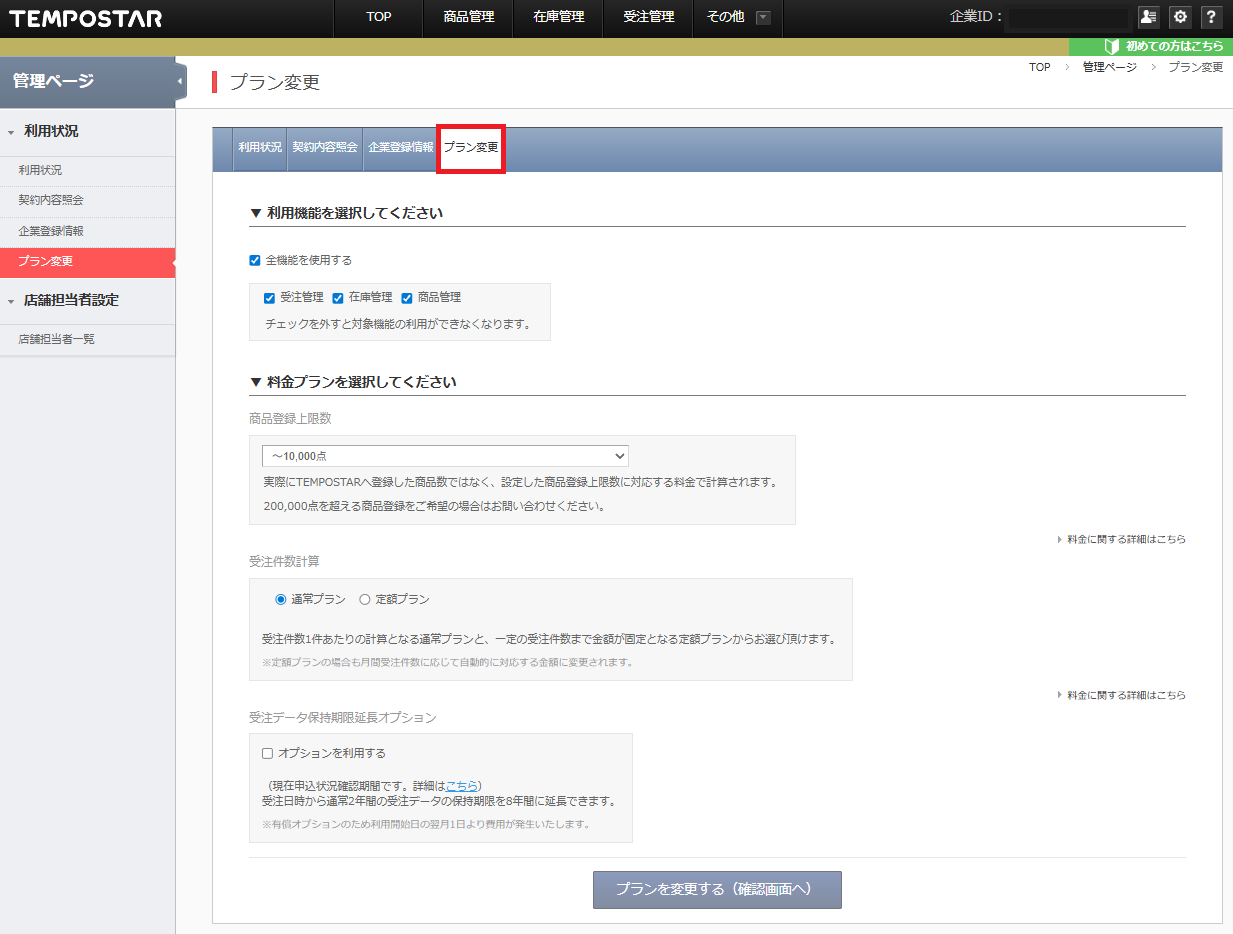The image size is (1233, 934).
Task: Collapse the sidebar using the arrow handle
Action: point(180,81)
